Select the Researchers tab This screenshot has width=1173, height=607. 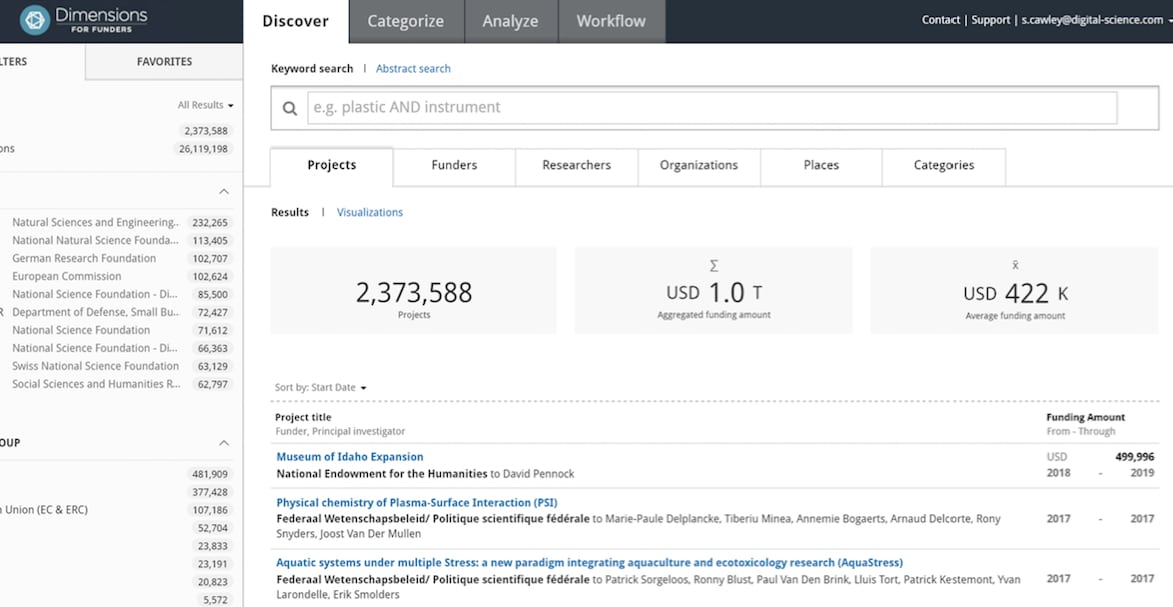(x=576, y=166)
